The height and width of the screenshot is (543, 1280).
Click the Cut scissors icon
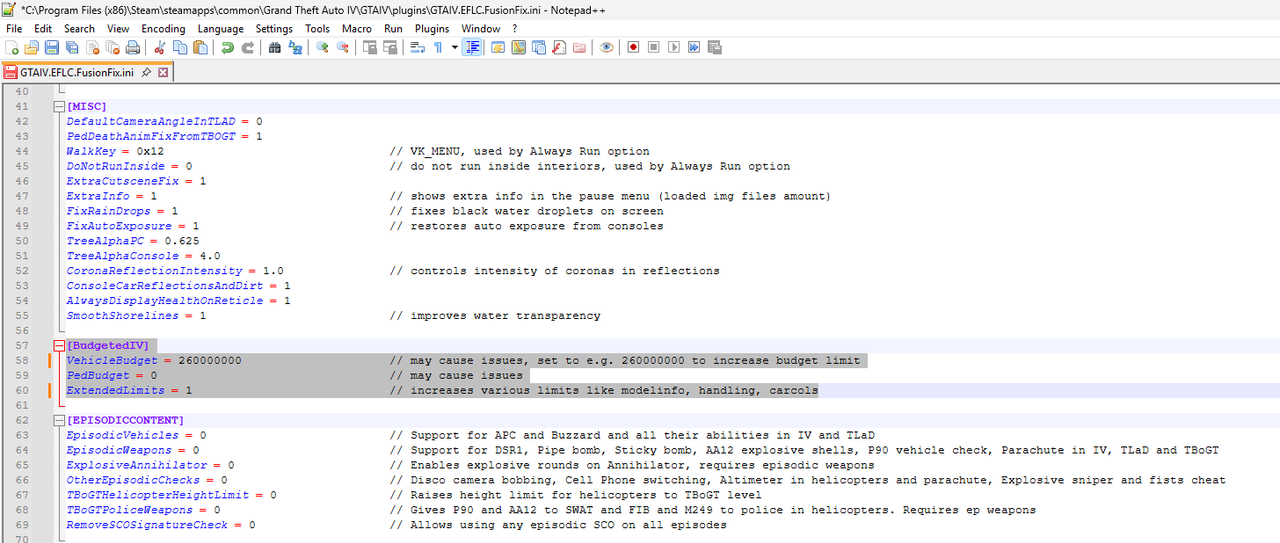pyautogui.click(x=159, y=47)
